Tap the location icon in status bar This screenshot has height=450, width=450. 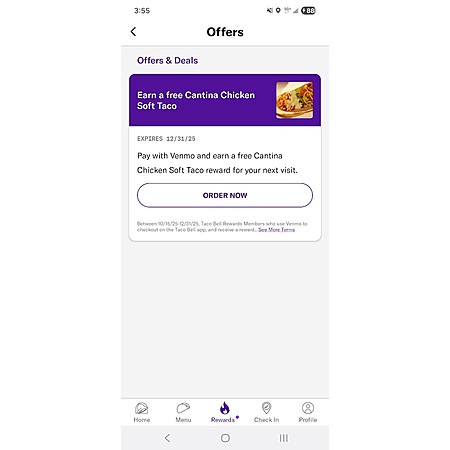click(x=278, y=11)
